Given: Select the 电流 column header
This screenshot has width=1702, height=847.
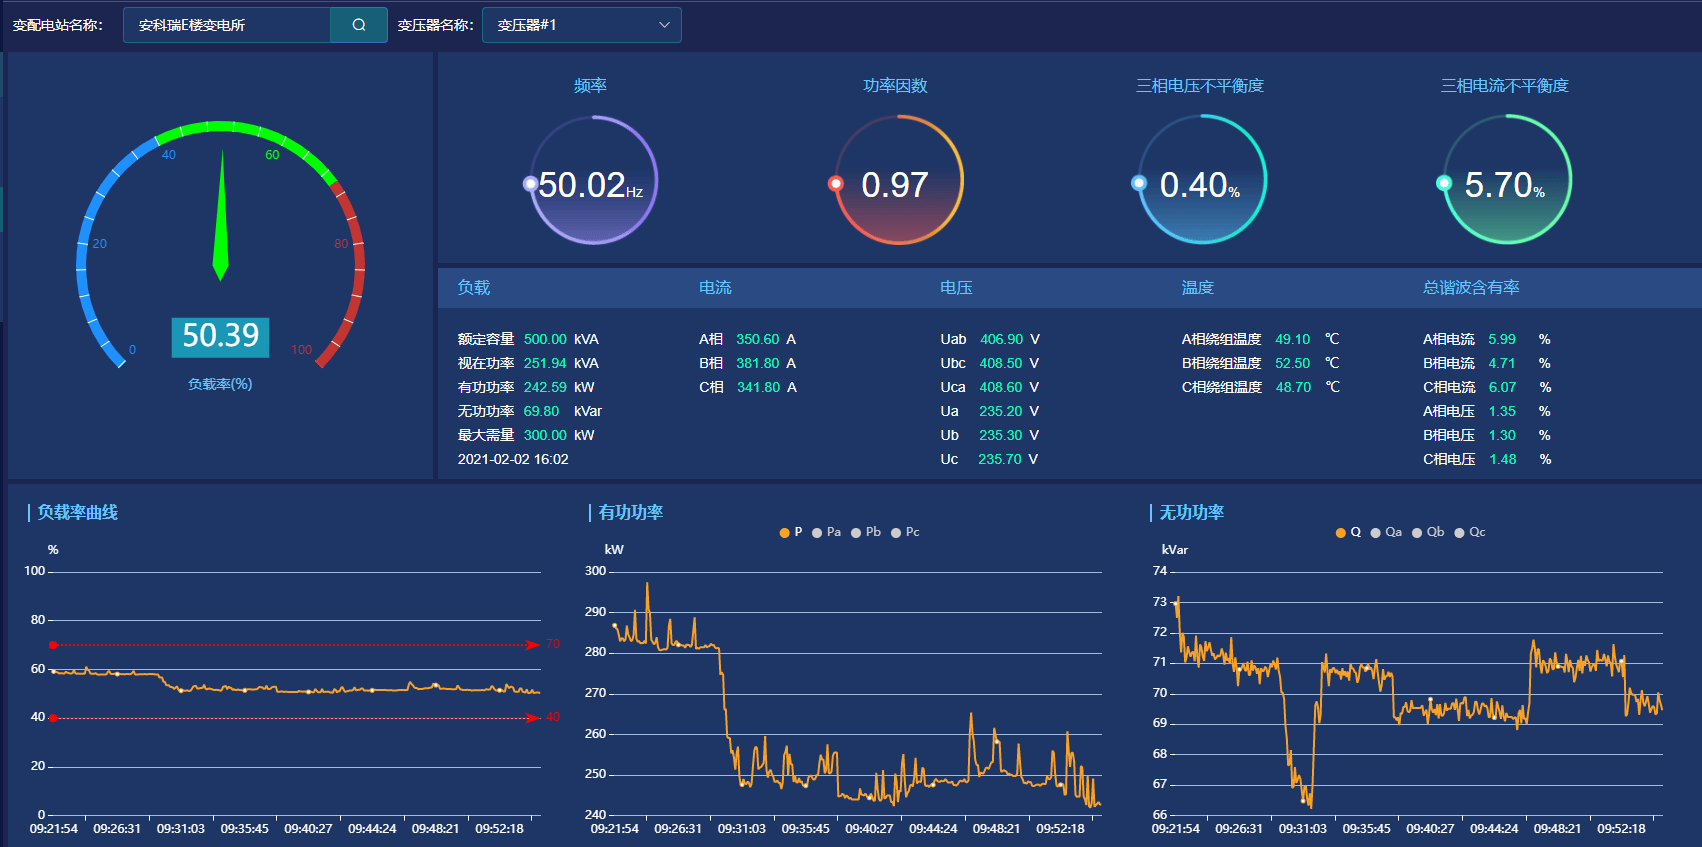Looking at the screenshot, I should pos(715,288).
